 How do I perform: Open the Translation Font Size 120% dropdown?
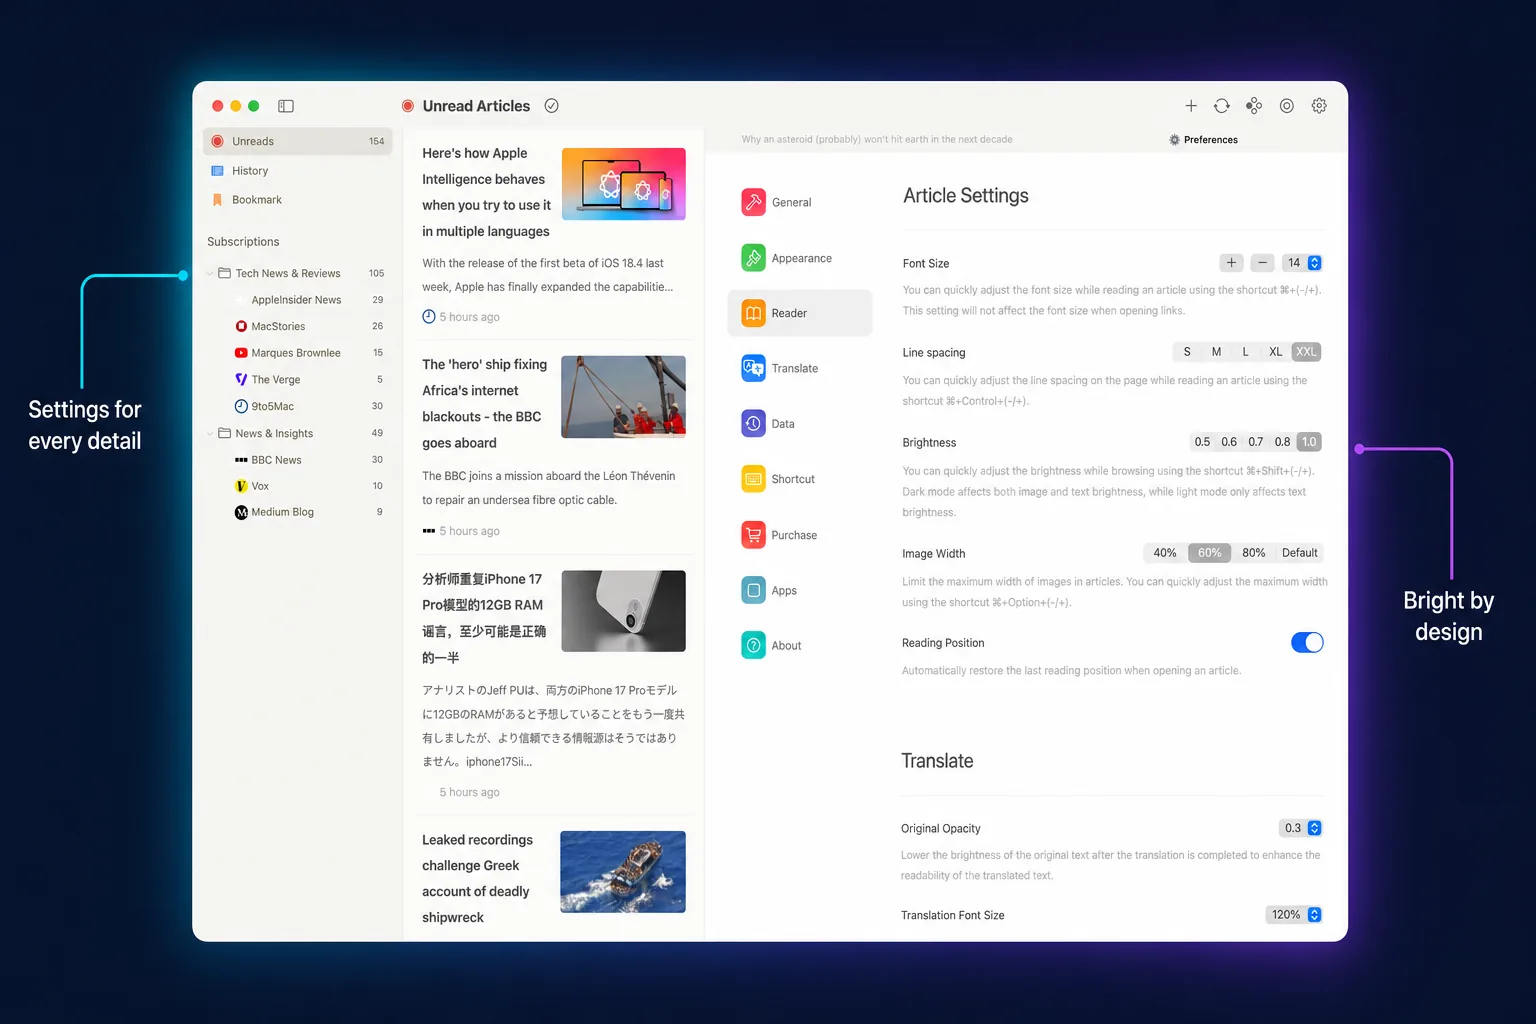1294,915
